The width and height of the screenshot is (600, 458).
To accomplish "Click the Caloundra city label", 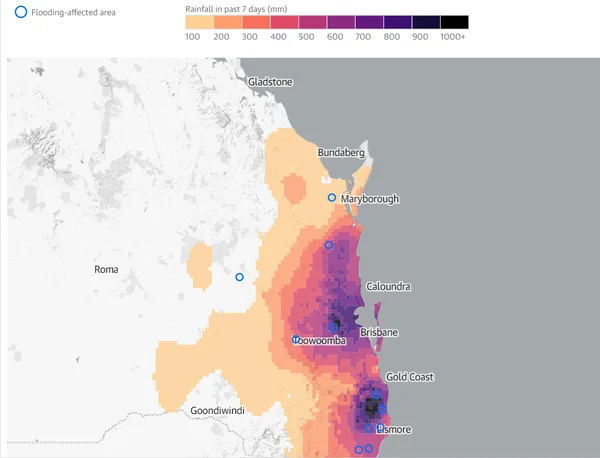I will point(388,287).
